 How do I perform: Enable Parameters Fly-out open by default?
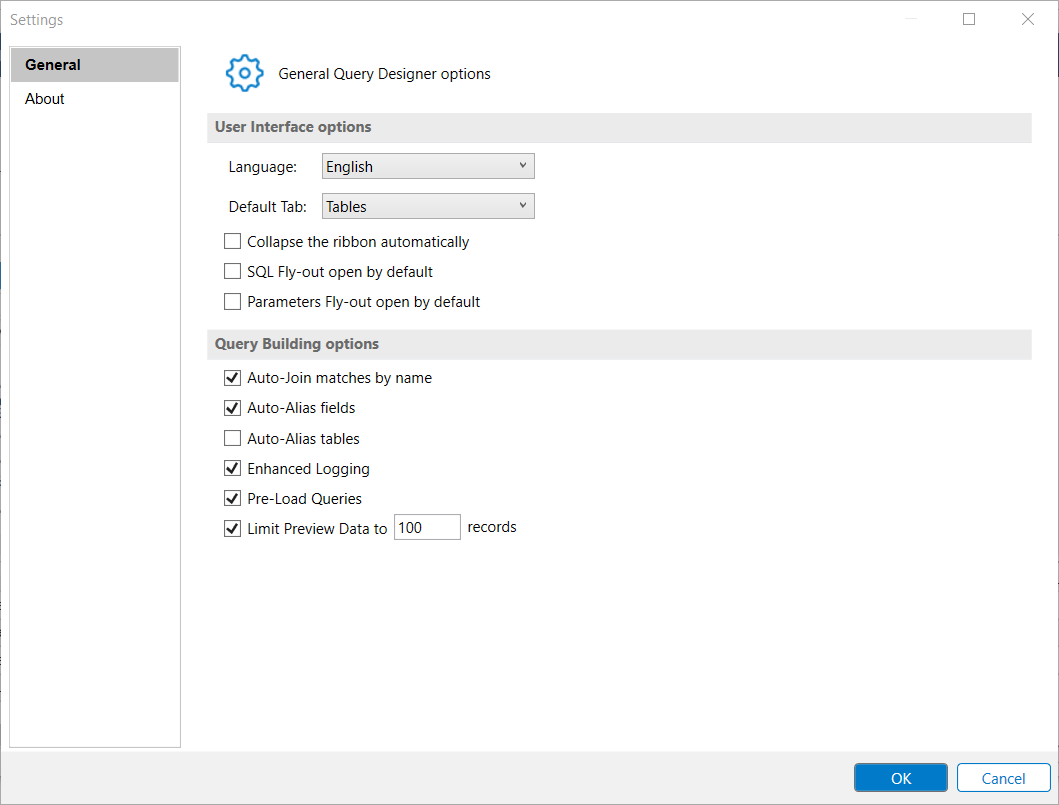click(232, 301)
